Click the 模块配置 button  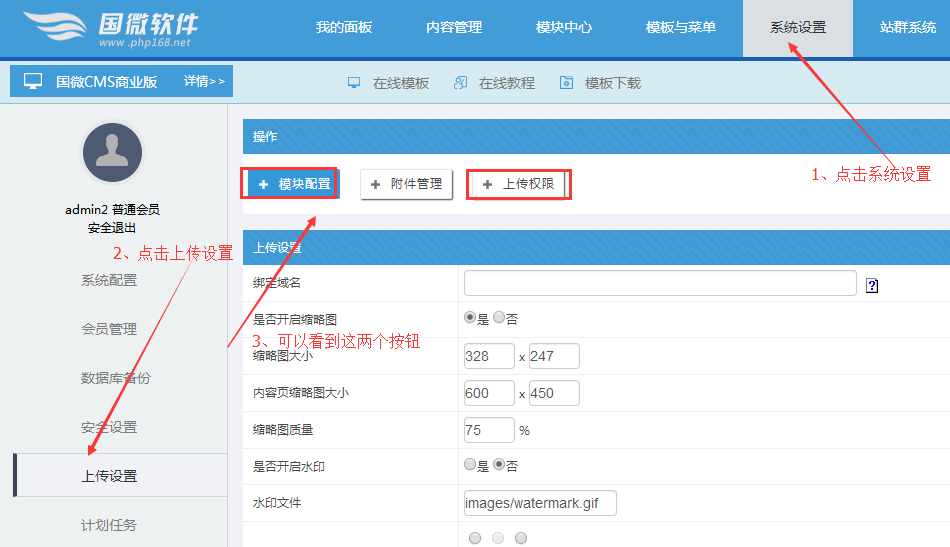coord(293,184)
